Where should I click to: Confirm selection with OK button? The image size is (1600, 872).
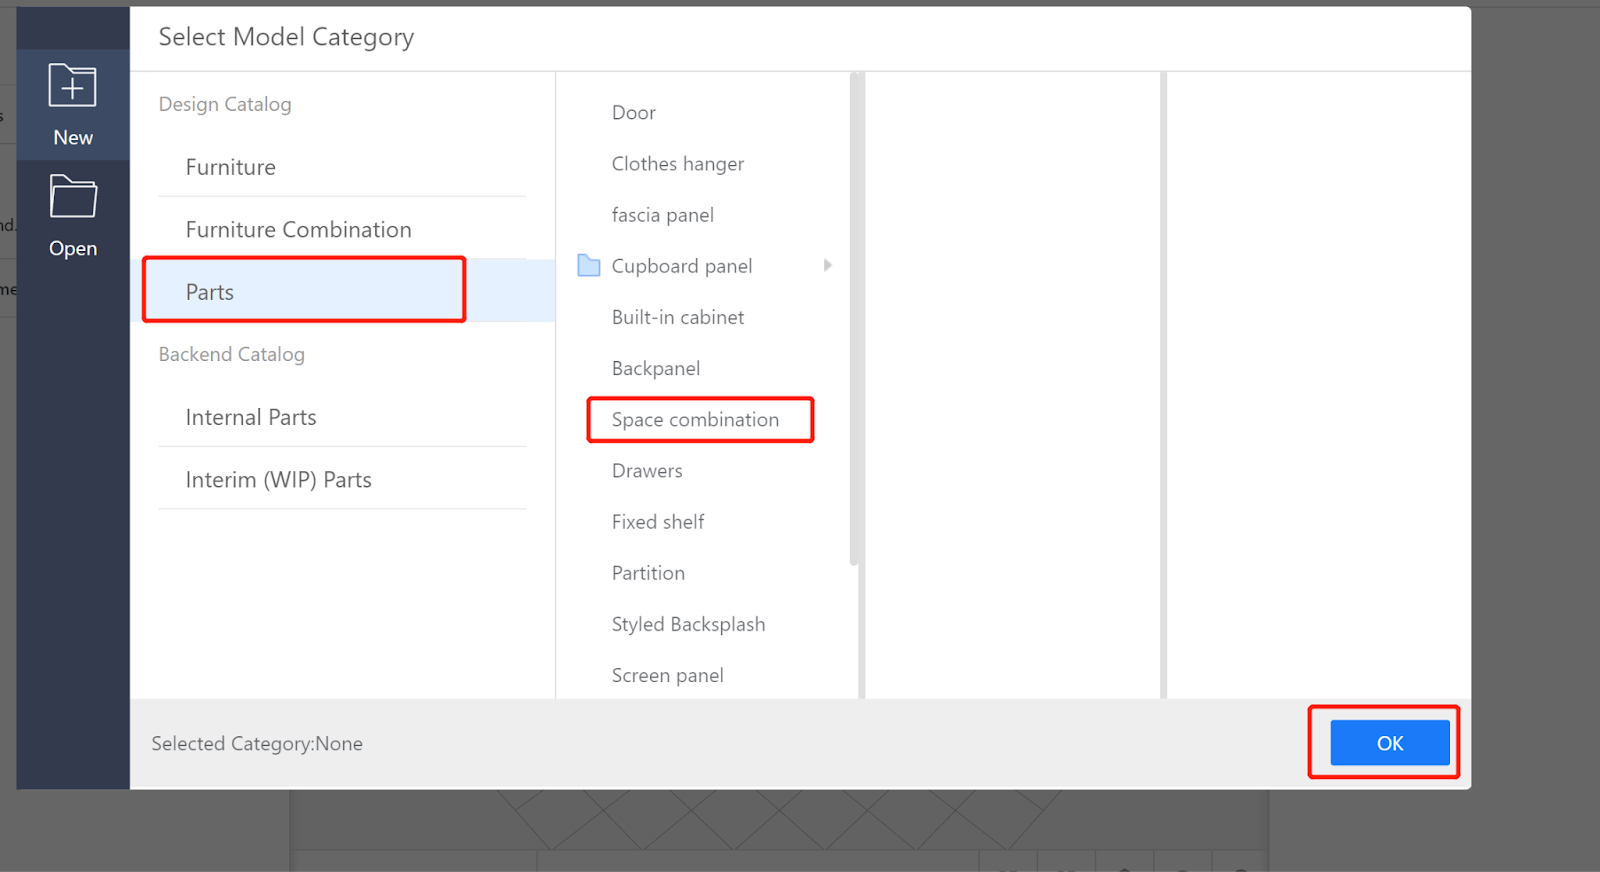tap(1389, 743)
